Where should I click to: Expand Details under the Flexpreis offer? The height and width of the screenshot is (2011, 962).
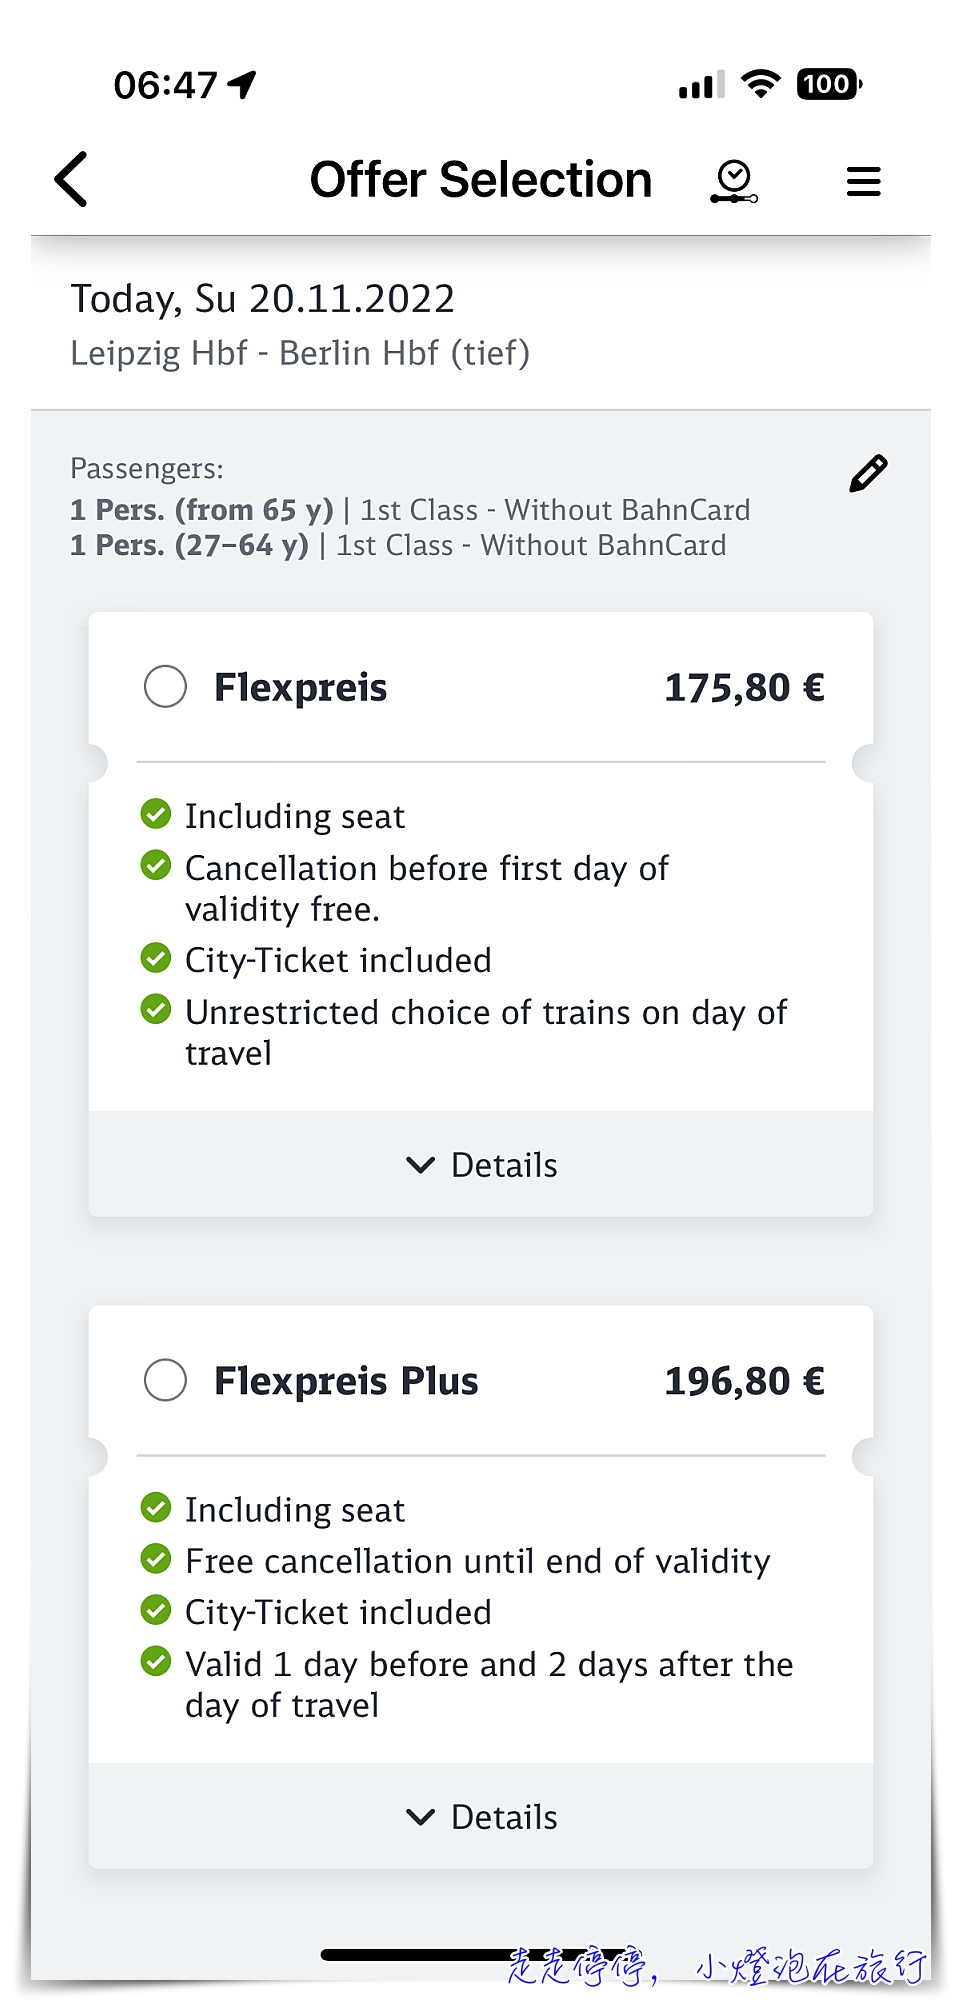[481, 1164]
